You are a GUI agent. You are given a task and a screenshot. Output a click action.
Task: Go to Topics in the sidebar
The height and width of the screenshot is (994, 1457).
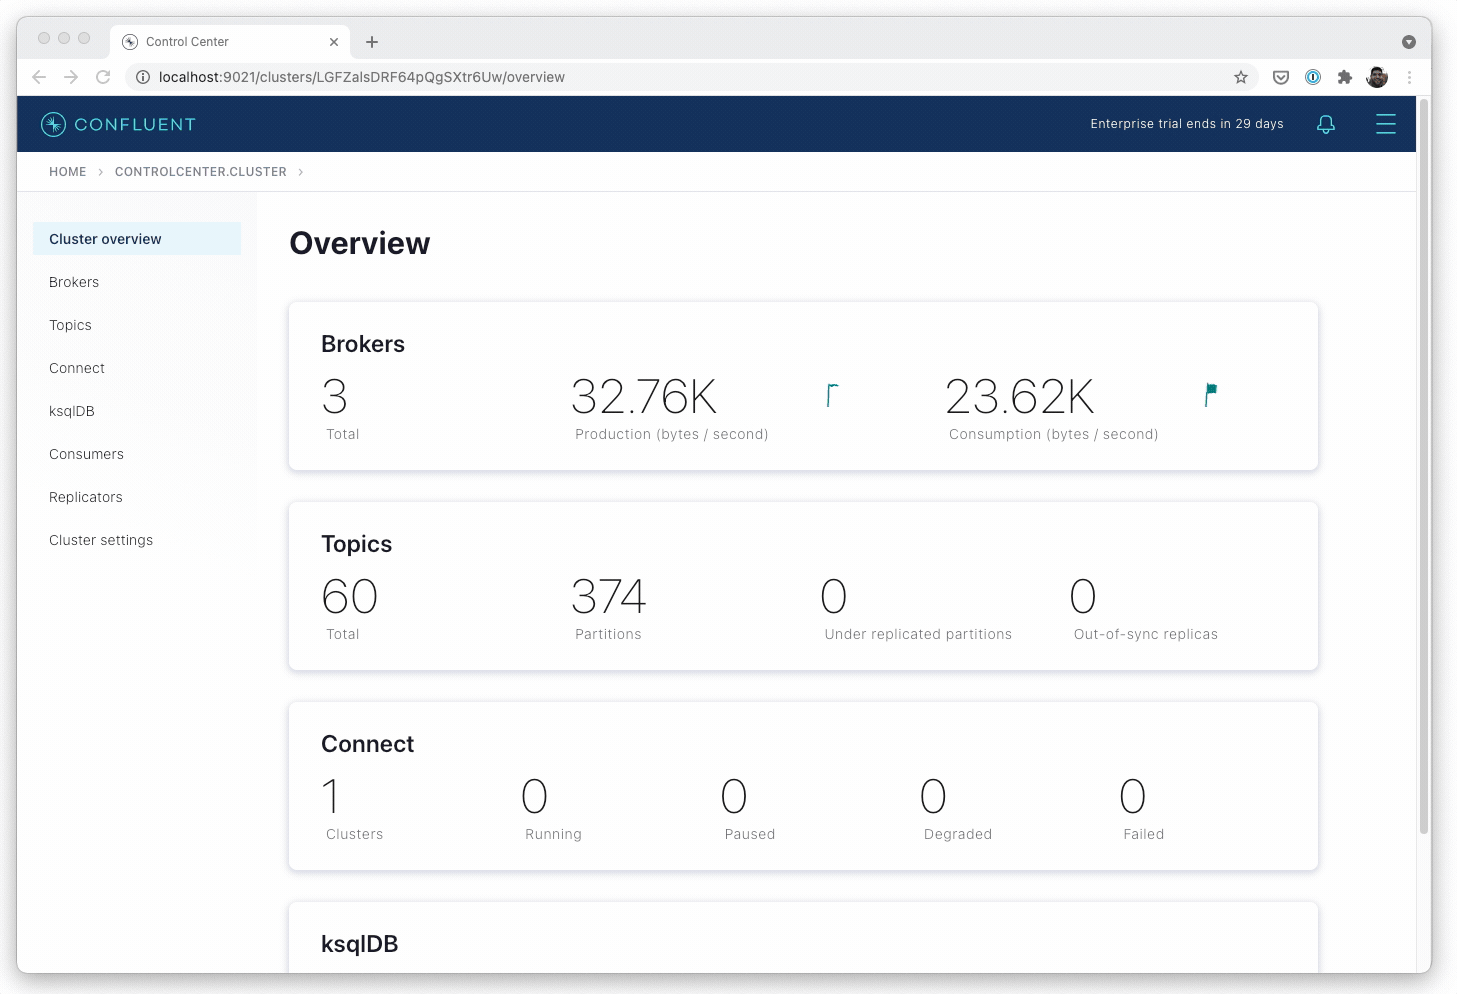tap(70, 325)
